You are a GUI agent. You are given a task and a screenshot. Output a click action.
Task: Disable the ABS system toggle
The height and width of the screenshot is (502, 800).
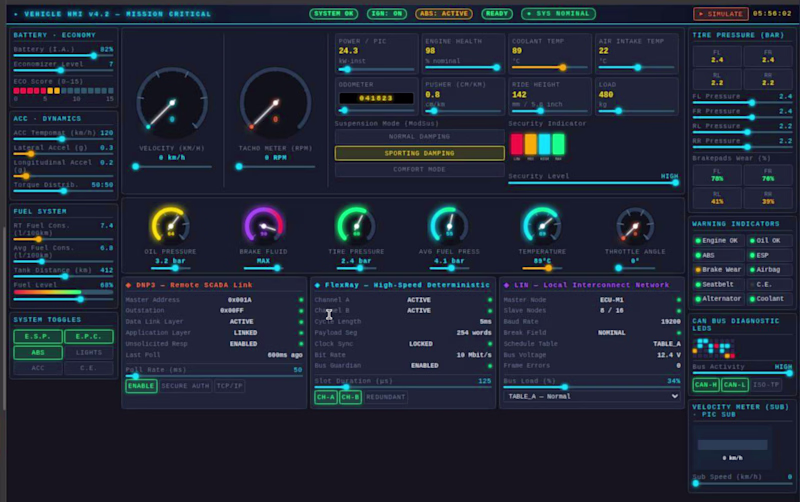pyautogui.click(x=38, y=353)
